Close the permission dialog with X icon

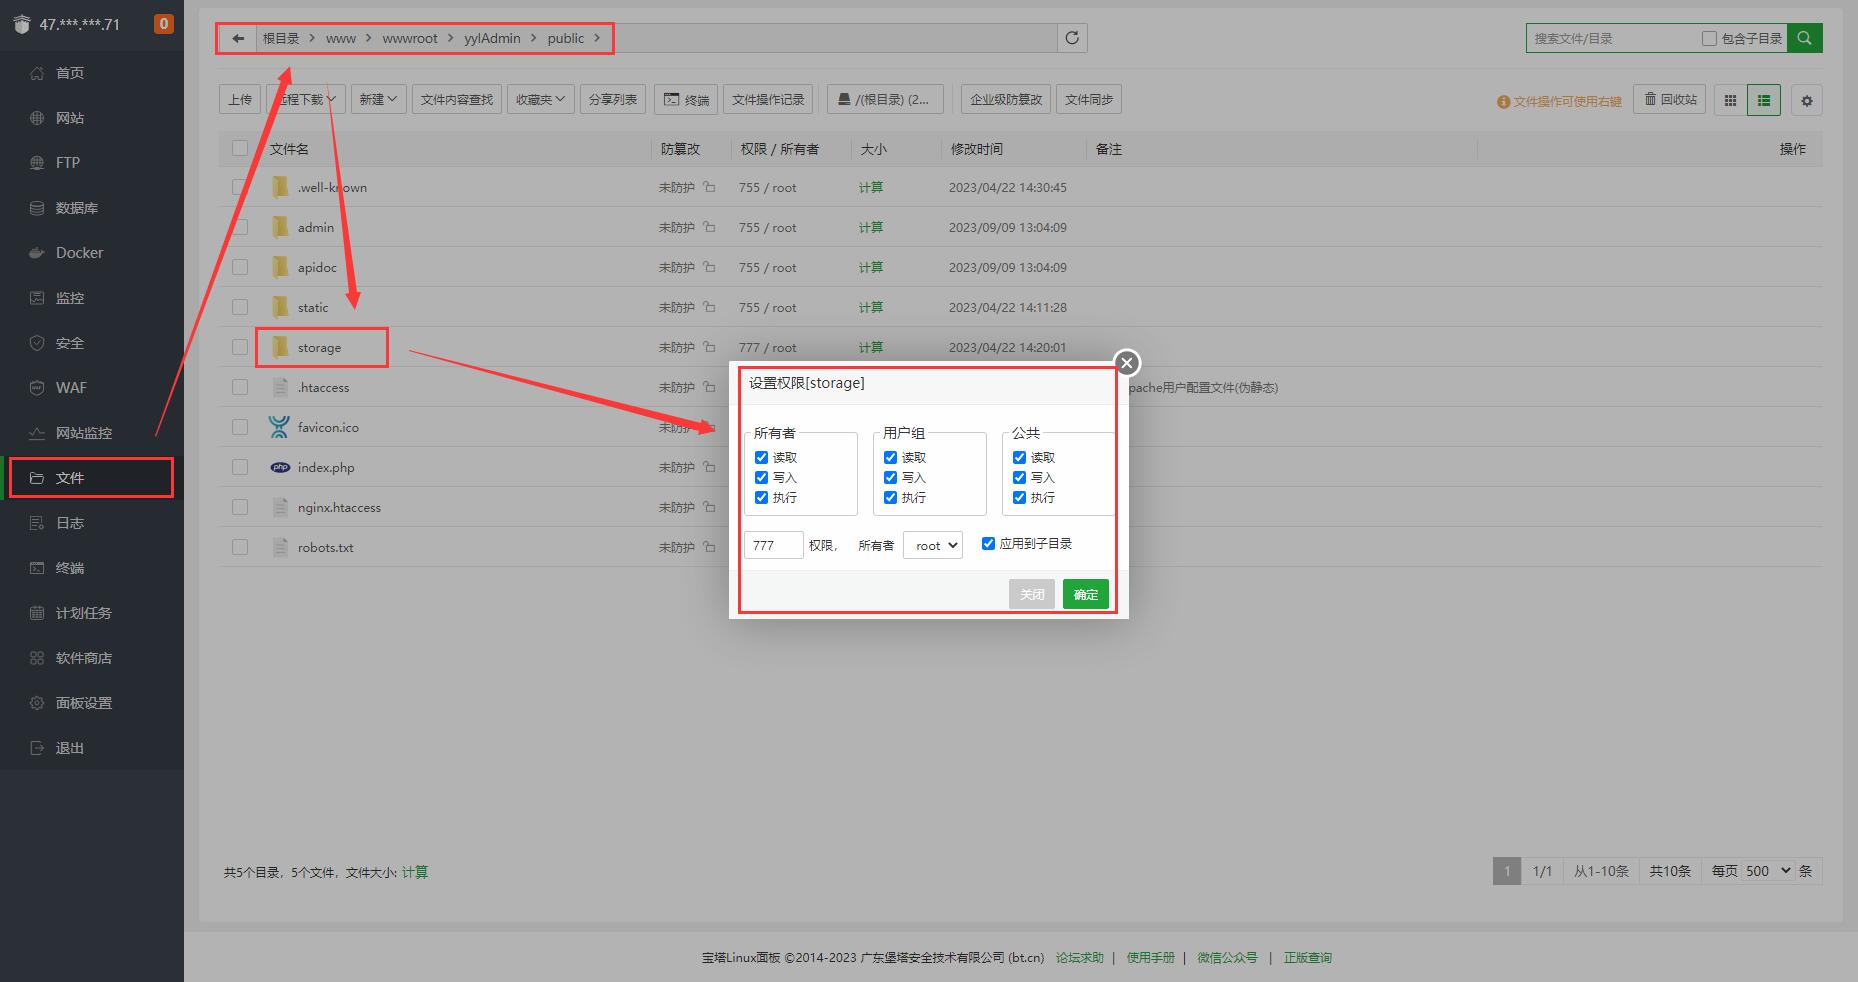pyautogui.click(x=1126, y=363)
